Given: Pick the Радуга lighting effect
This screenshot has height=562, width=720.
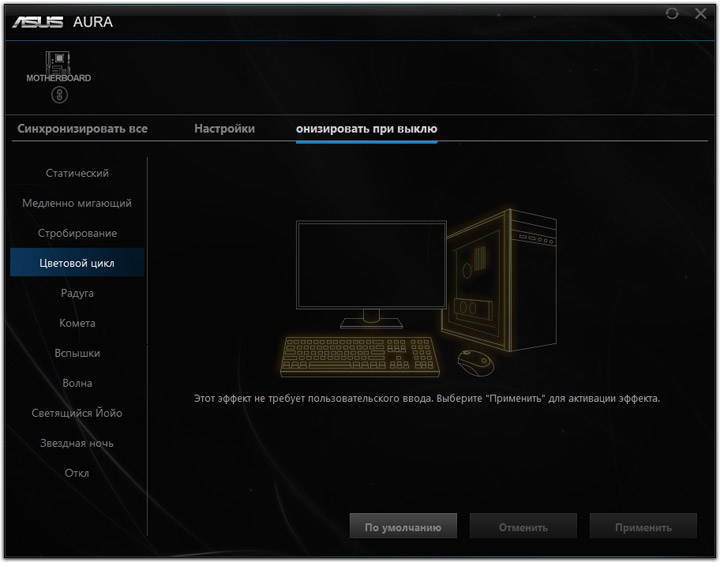Looking at the screenshot, I should pyautogui.click(x=77, y=293).
